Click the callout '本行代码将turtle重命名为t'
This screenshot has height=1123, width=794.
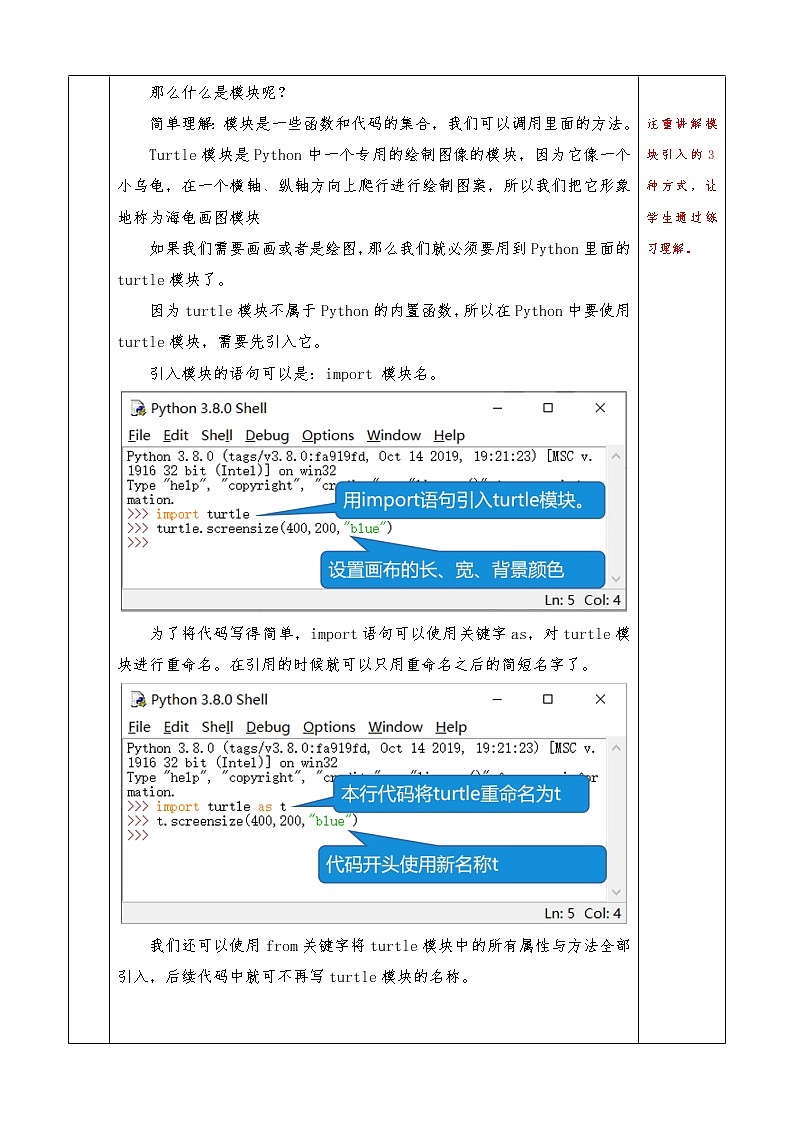[461, 794]
